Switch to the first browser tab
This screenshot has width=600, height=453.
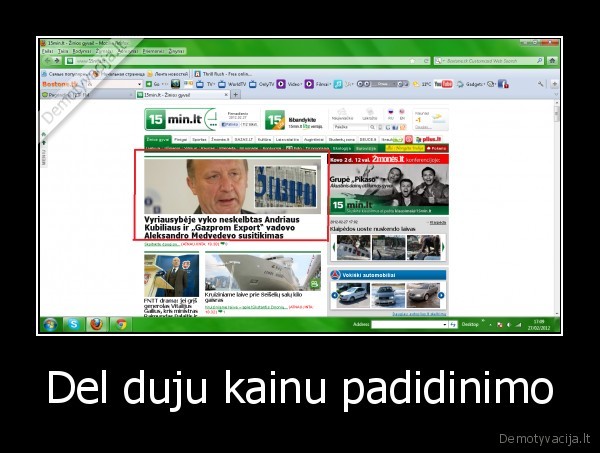[x=87, y=95]
